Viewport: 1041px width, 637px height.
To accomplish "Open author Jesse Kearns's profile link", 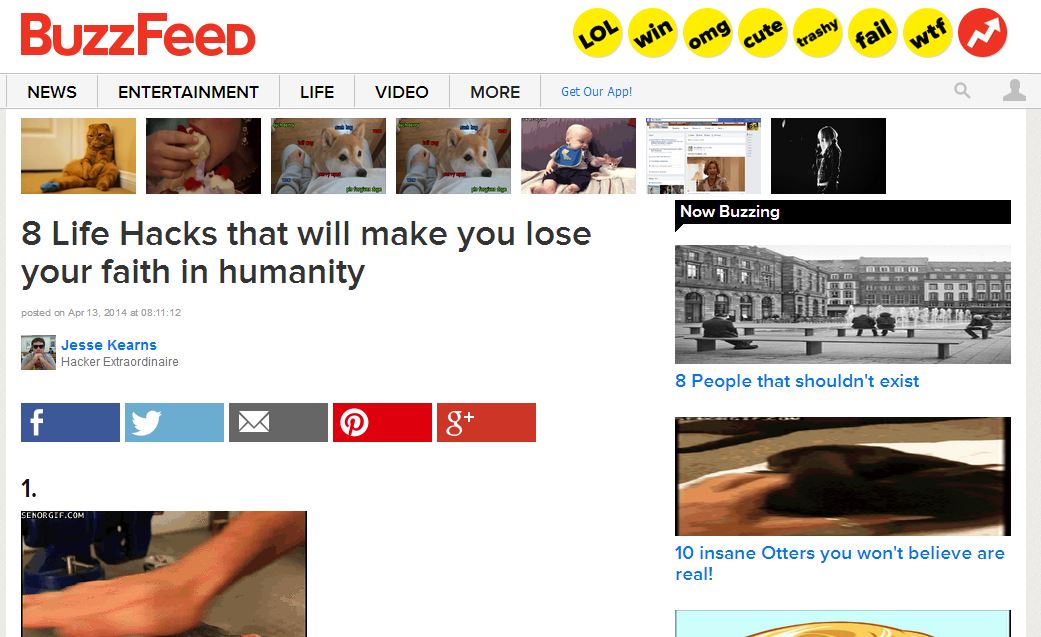I will coord(109,345).
